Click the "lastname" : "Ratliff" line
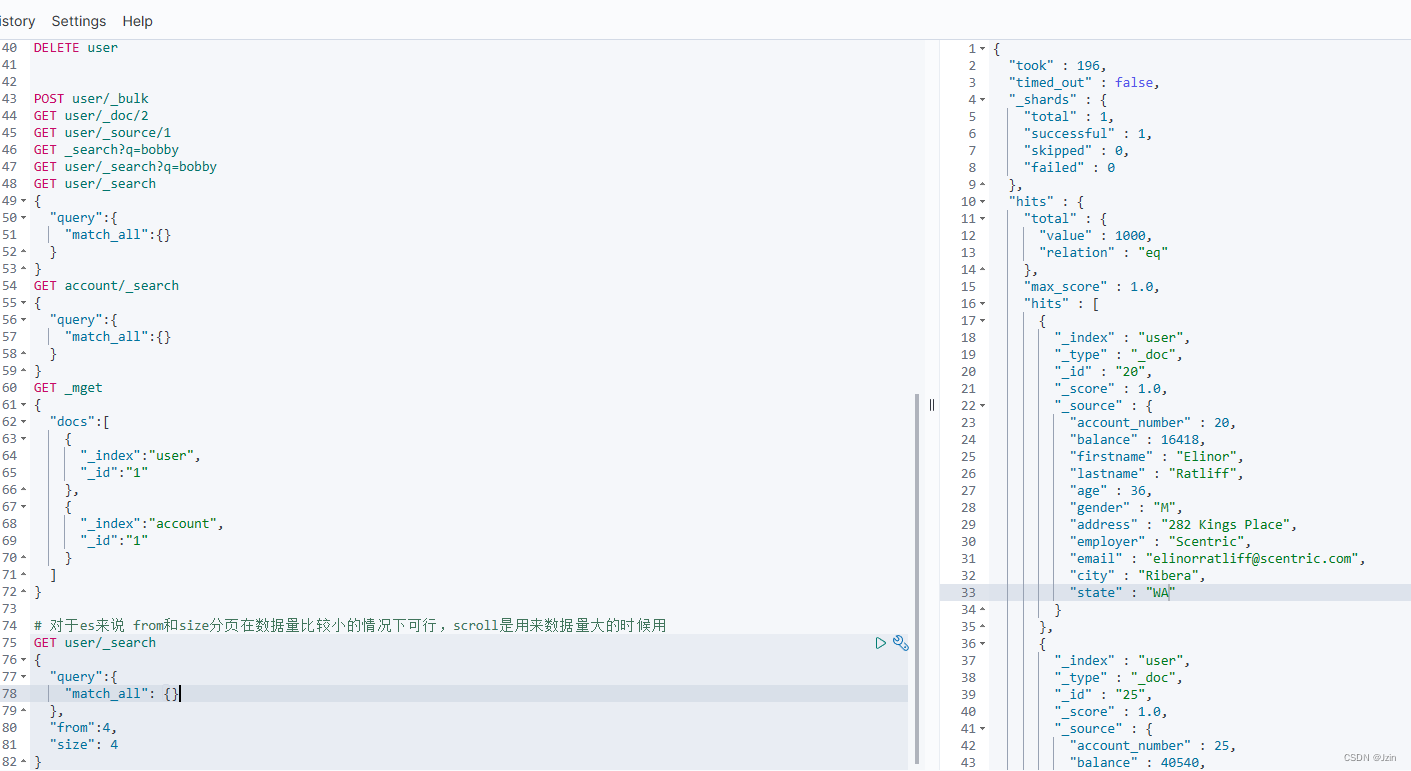This screenshot has width=1411, height=771. point(1156,474)
